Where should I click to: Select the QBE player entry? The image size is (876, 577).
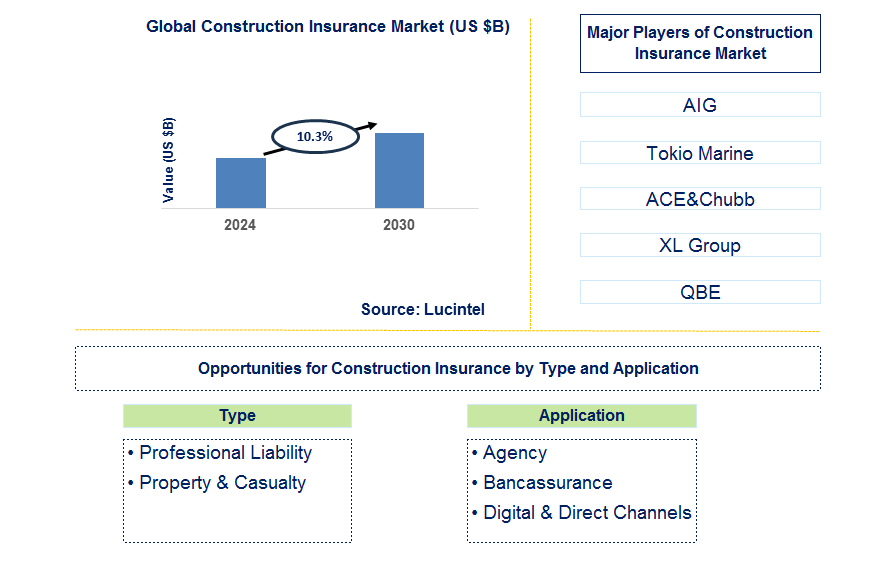[x=699, y=291]
